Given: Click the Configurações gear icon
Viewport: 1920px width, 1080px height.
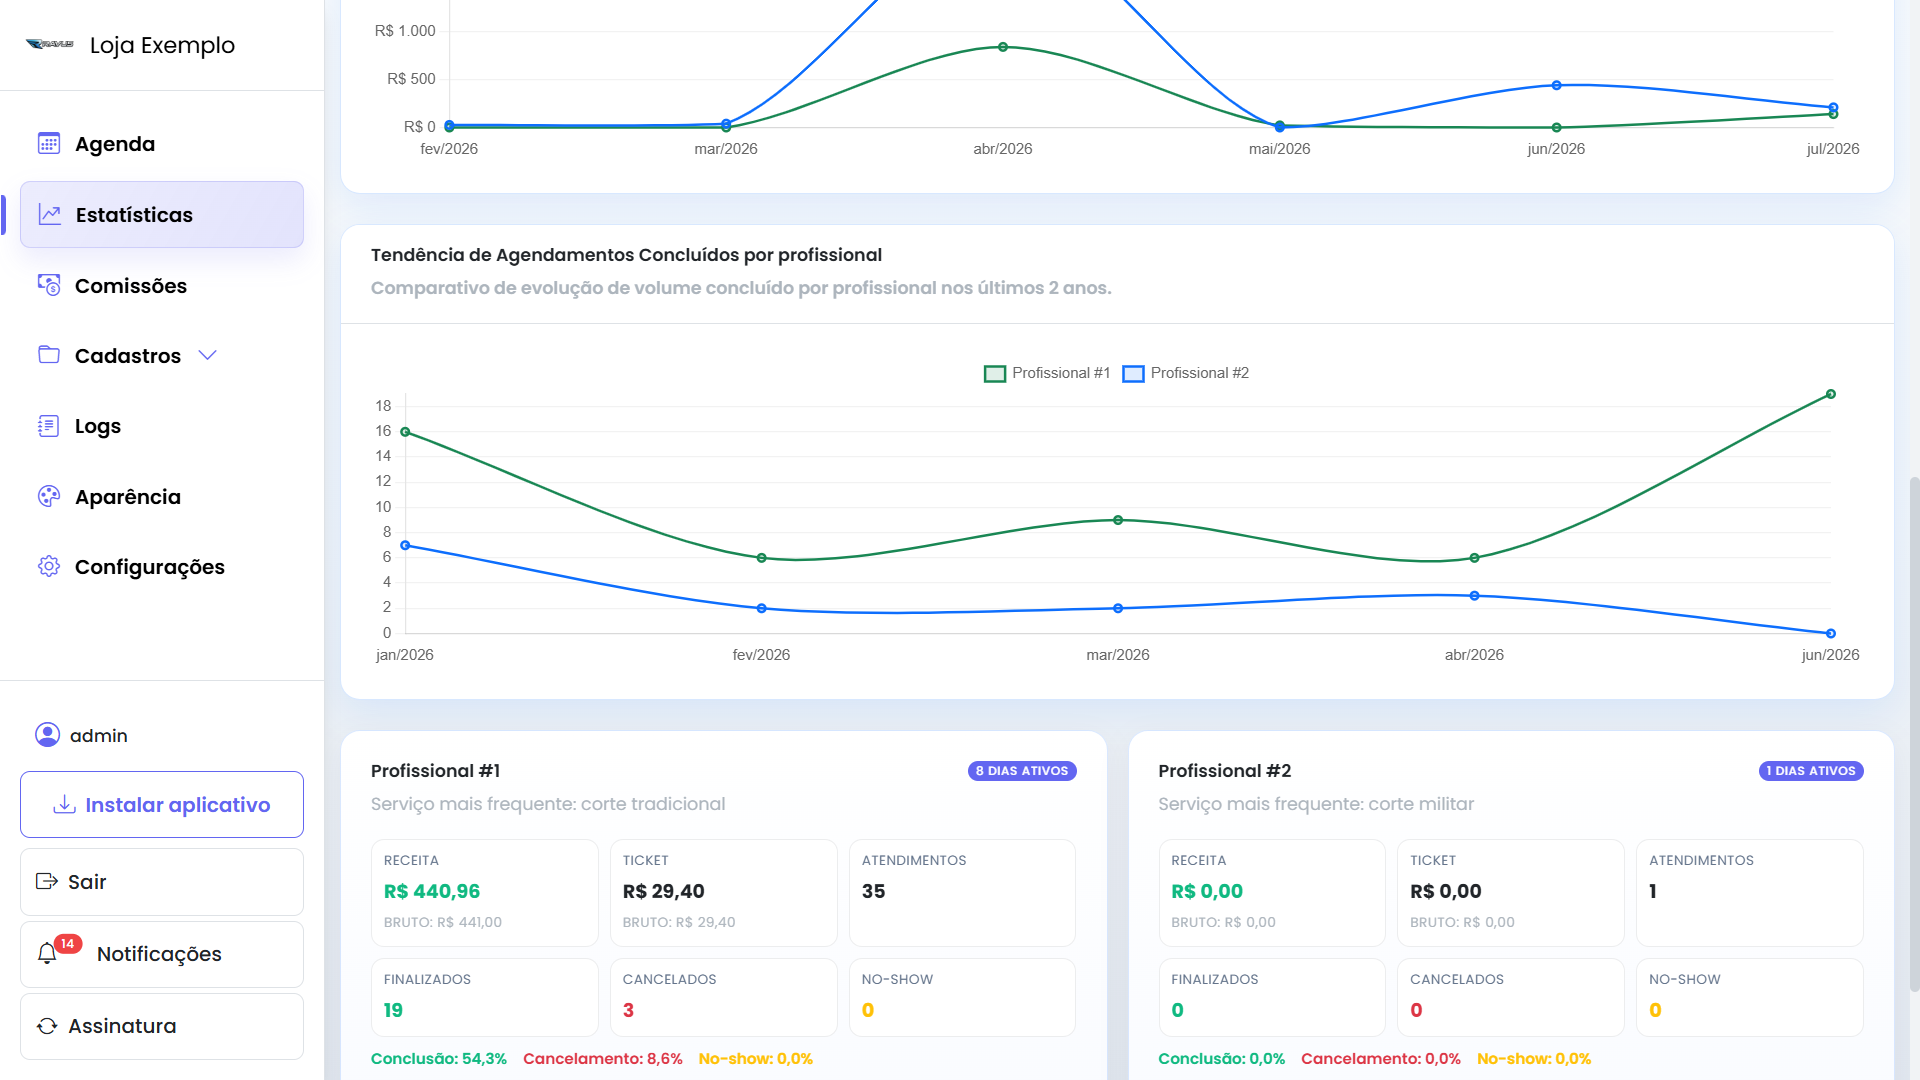Looking at the screenshot, I should pos(49,566).
